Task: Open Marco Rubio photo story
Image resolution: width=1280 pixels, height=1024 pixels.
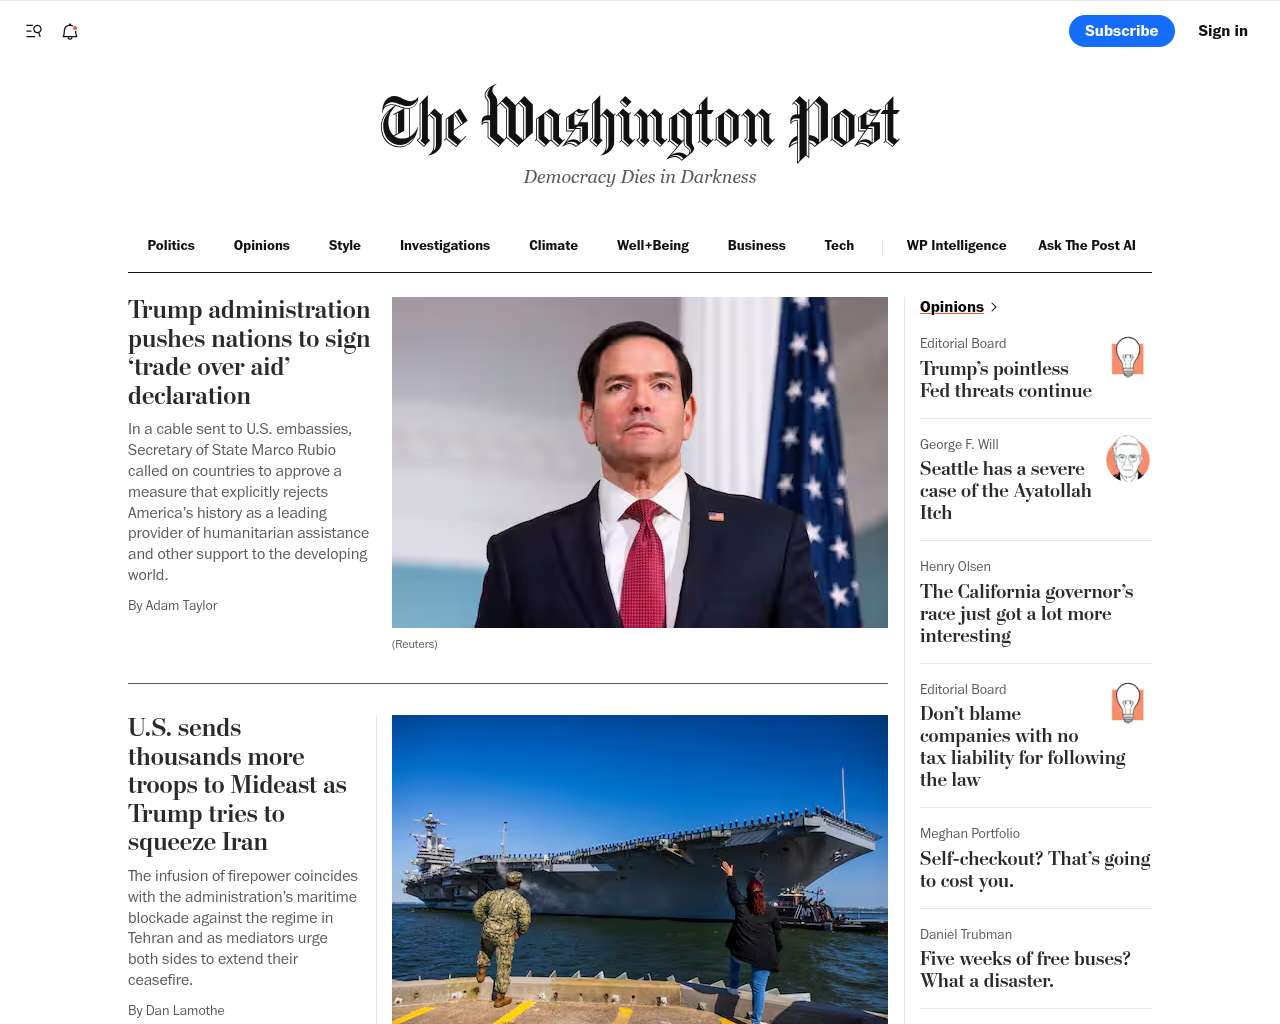Action: (640, 462)
